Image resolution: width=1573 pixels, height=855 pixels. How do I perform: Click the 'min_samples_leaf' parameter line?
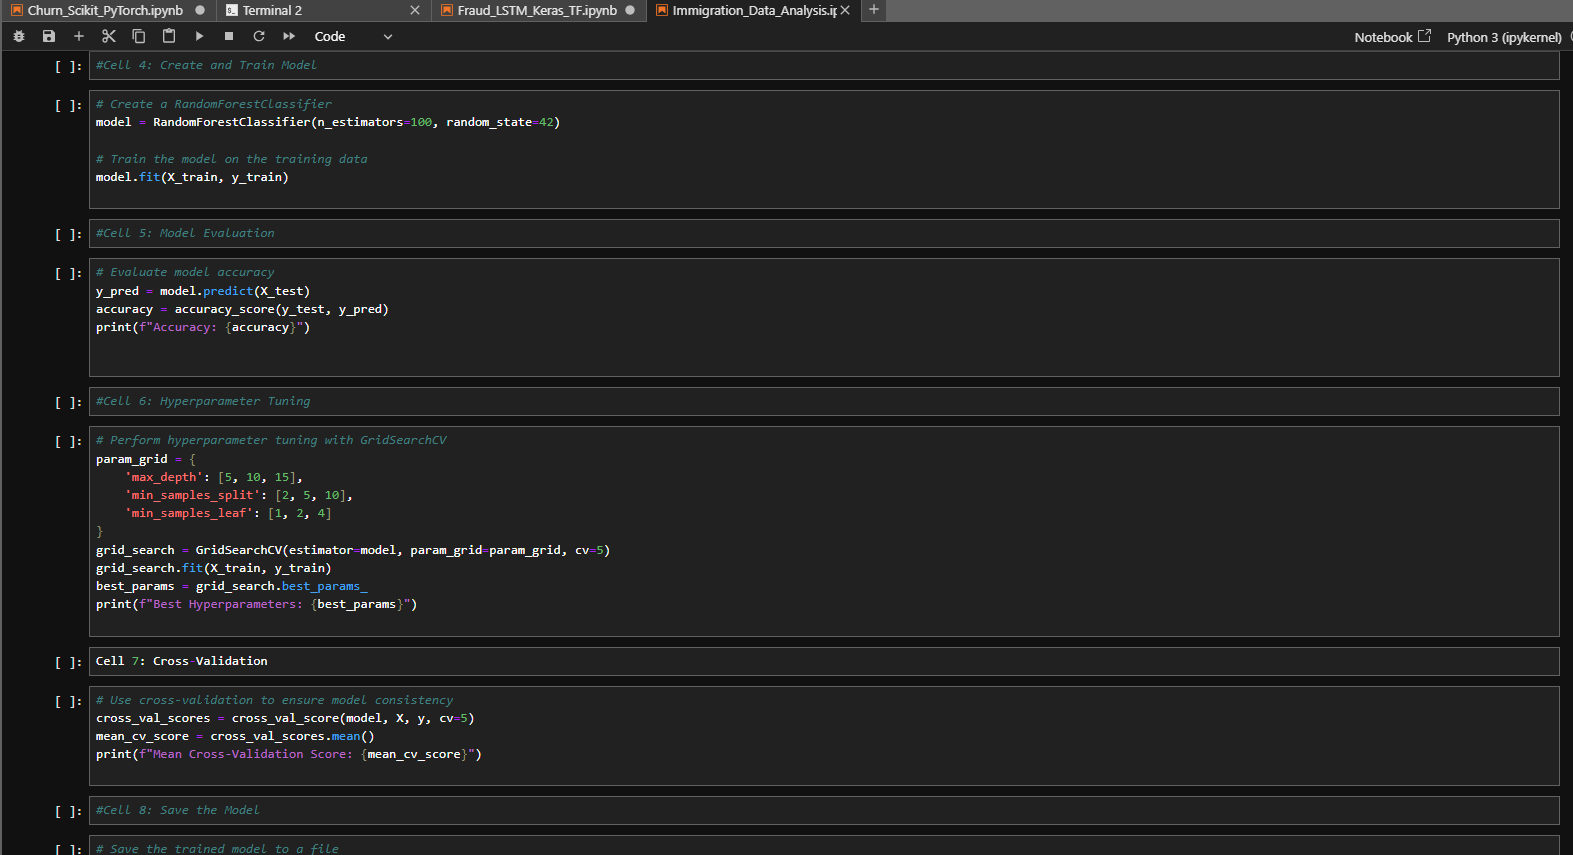coord(228,513)
